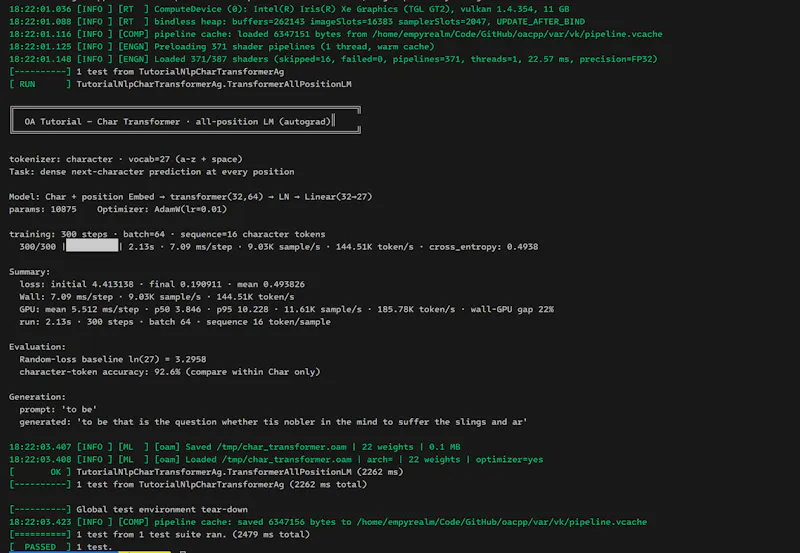800x553 pixels.
Task: Click the 'Generation:' heading
Action: [x=37, y=397]
